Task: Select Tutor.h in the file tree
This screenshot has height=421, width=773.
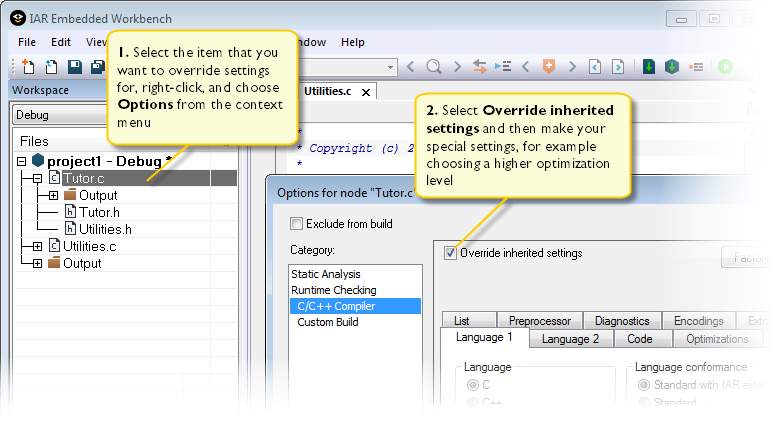Action: pyautogui.click(x=99, y=212)
